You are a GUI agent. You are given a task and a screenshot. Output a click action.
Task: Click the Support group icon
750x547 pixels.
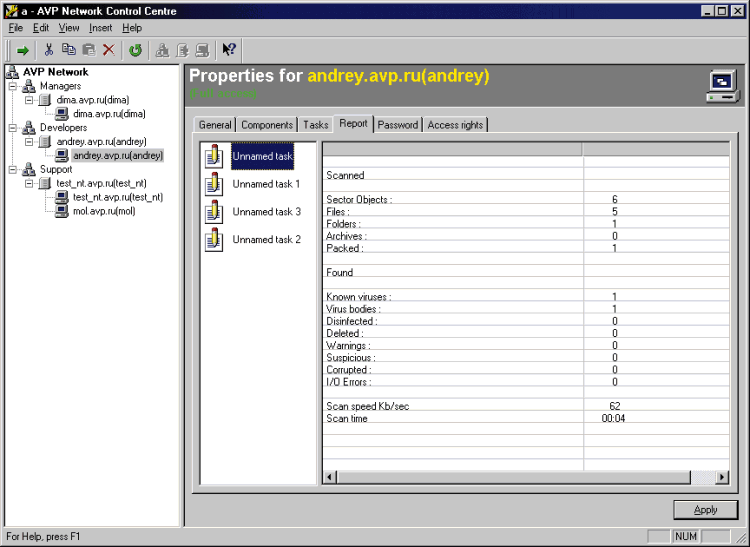click(x=29, y=169)
